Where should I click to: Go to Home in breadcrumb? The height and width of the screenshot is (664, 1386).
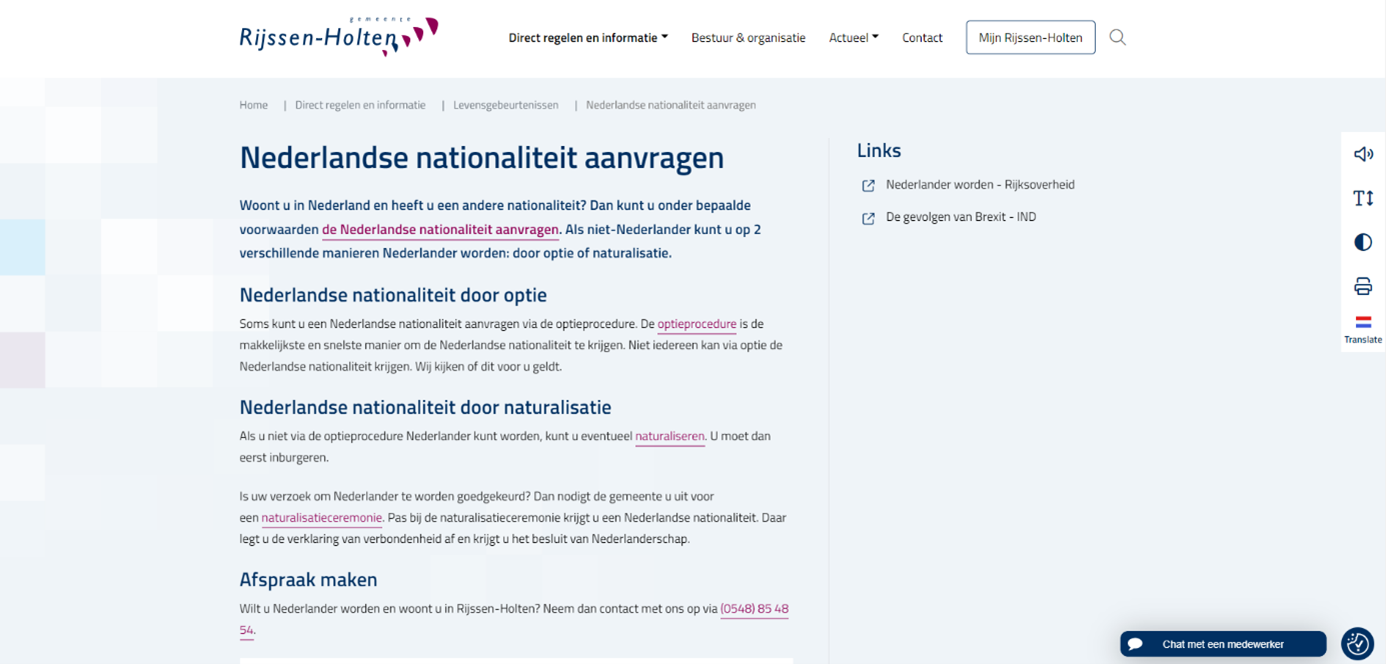tap(254, 105)
